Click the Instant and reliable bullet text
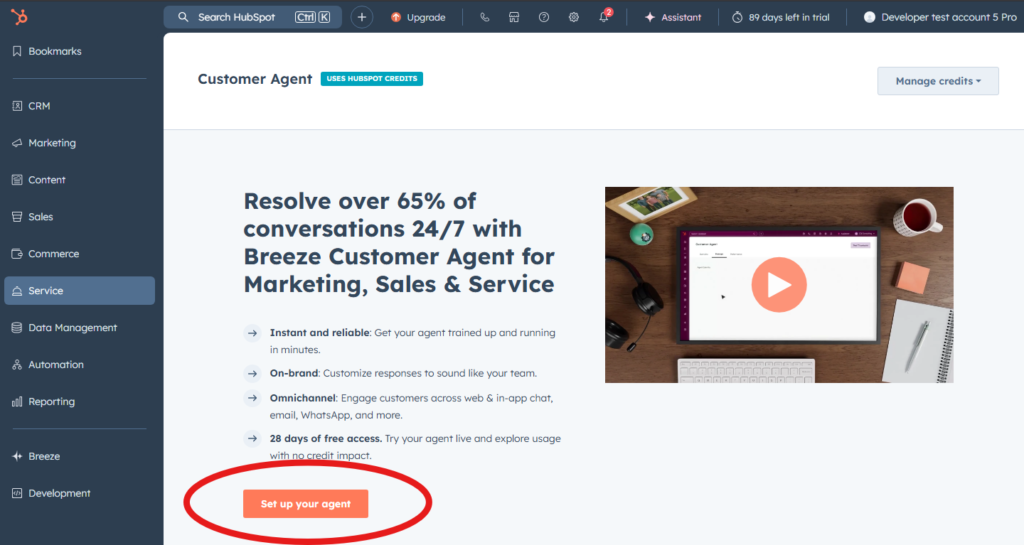This screenshot has width=1024, height=545. pyautogui.click(x=412, y=341)
